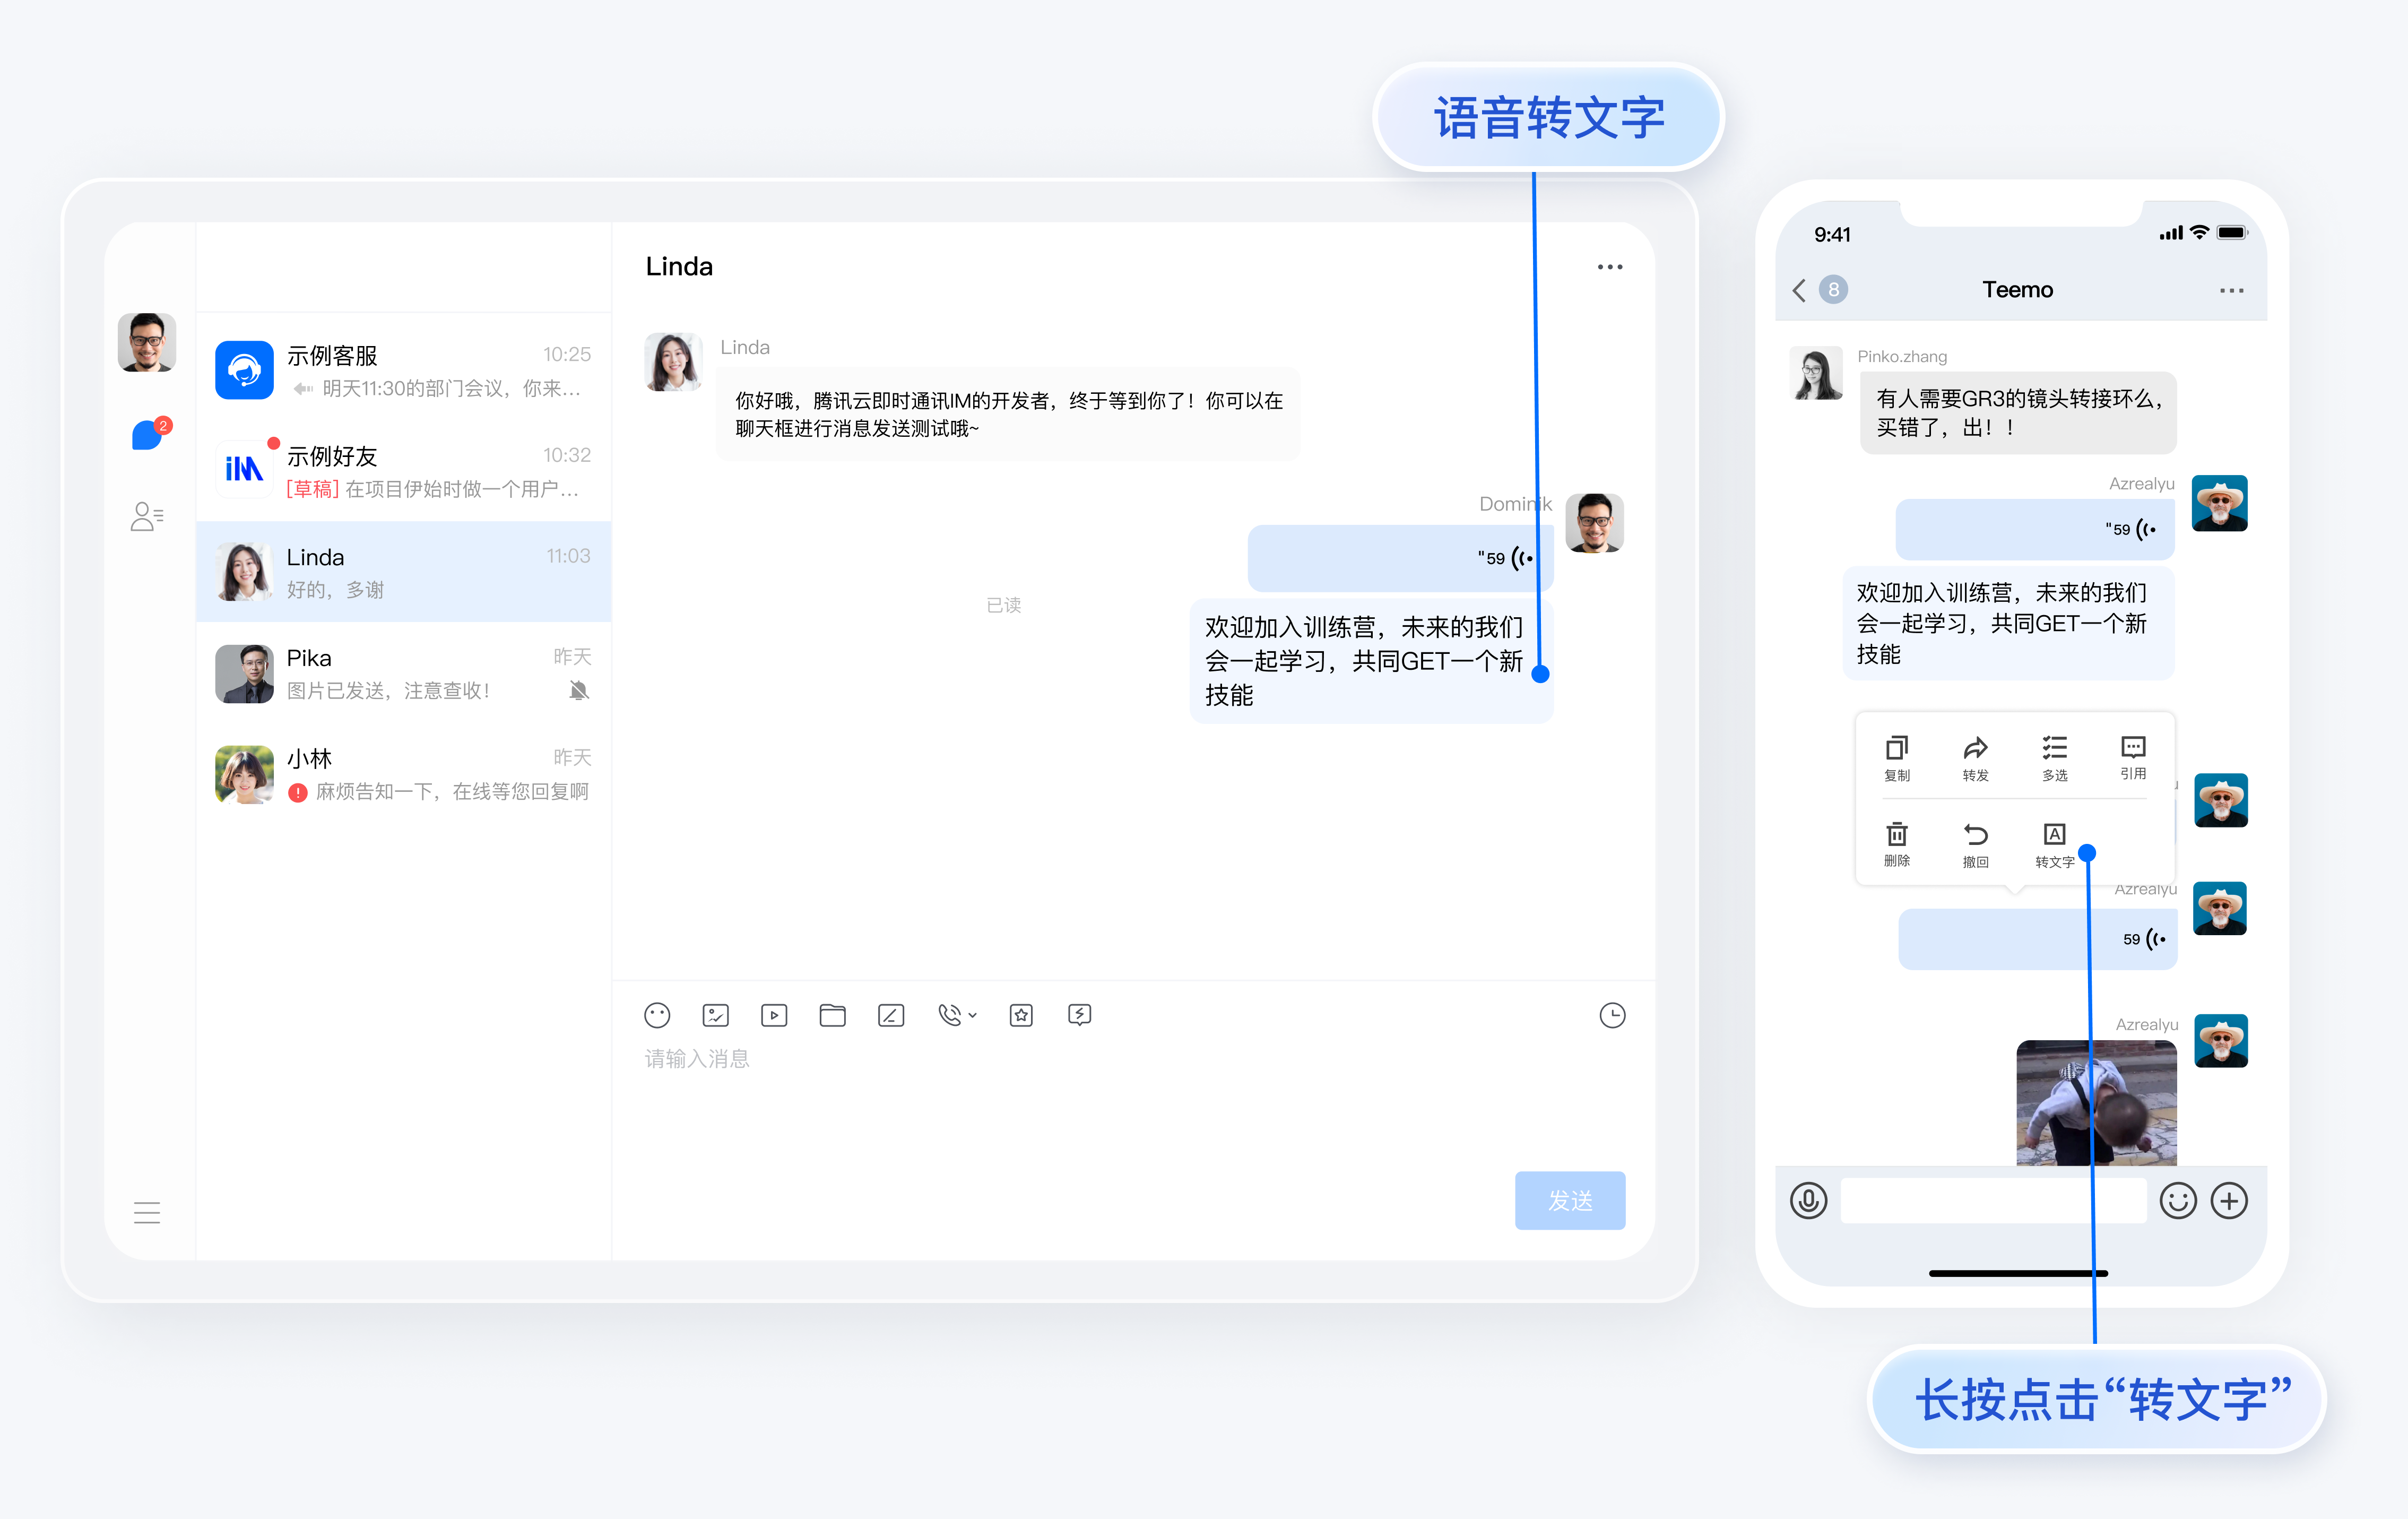Expand the call options dropdown arrow

(x=973, y=1015)
